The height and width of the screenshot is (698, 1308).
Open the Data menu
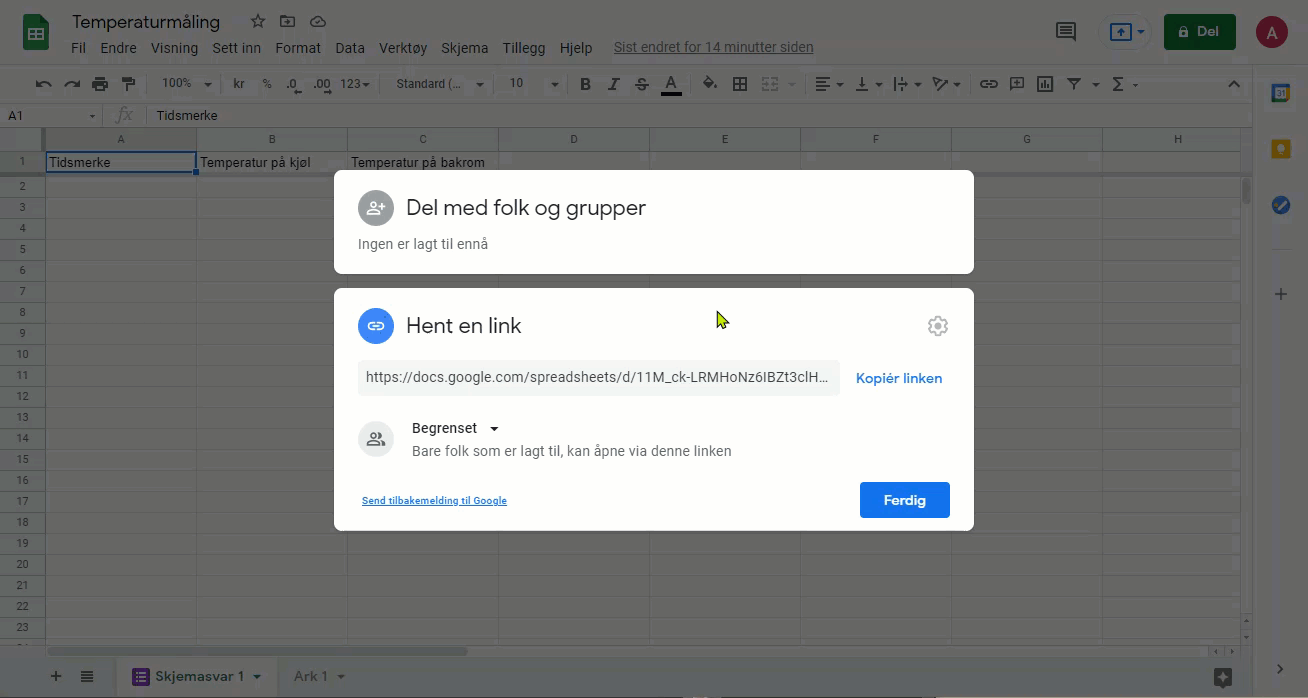coord(350,47)
